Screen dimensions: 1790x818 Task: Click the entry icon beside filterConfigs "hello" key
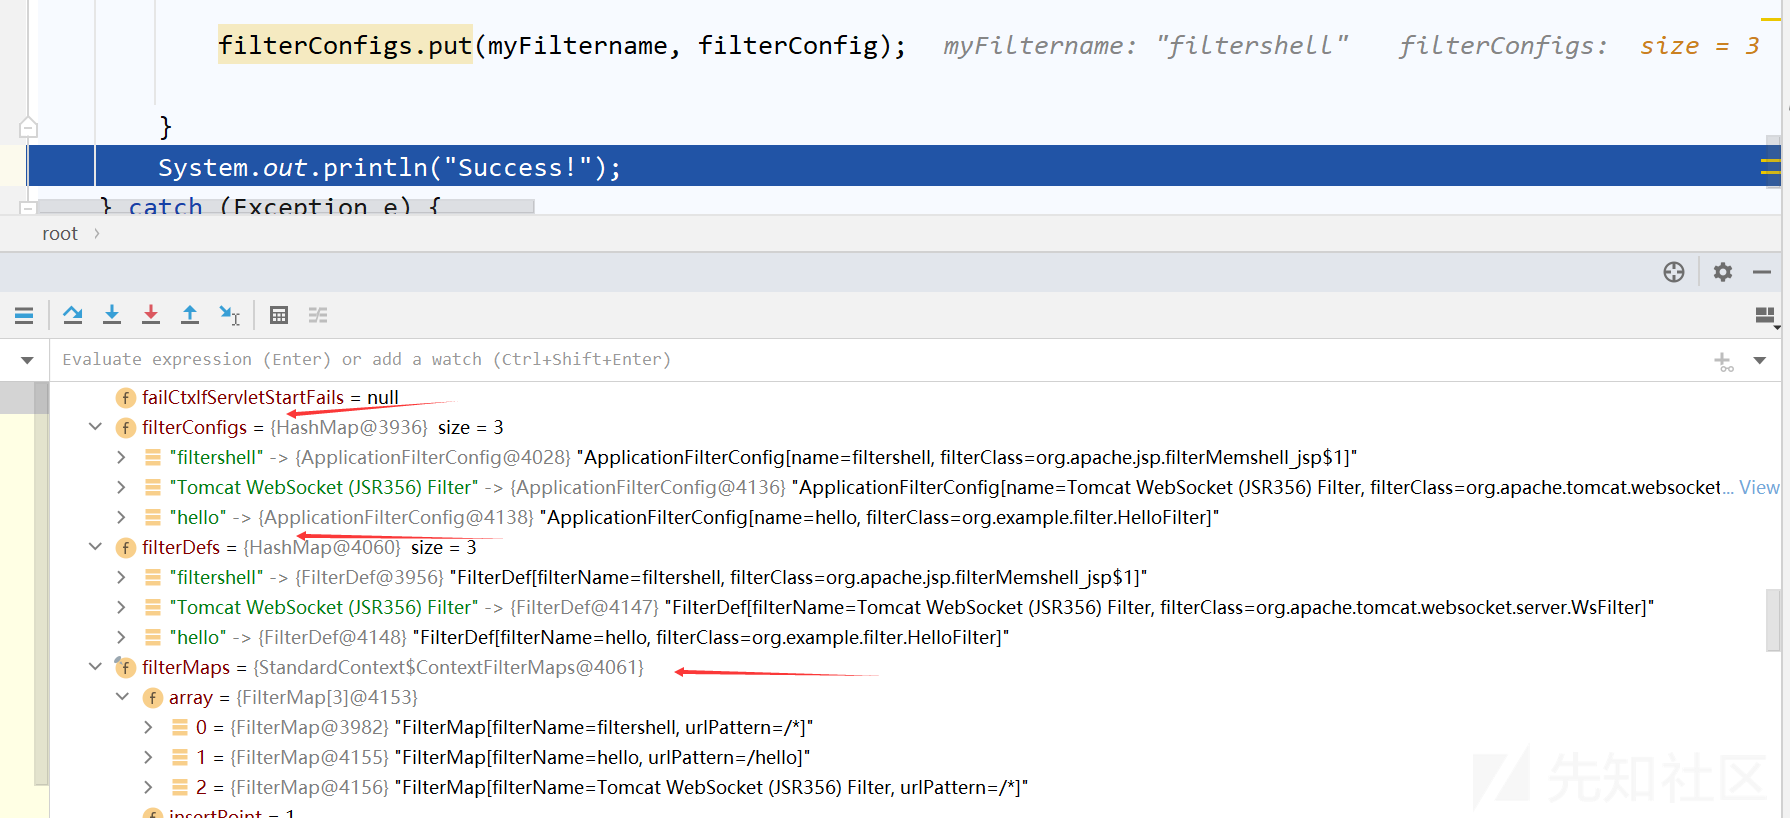pyautogui.click(x=153, y=517)
